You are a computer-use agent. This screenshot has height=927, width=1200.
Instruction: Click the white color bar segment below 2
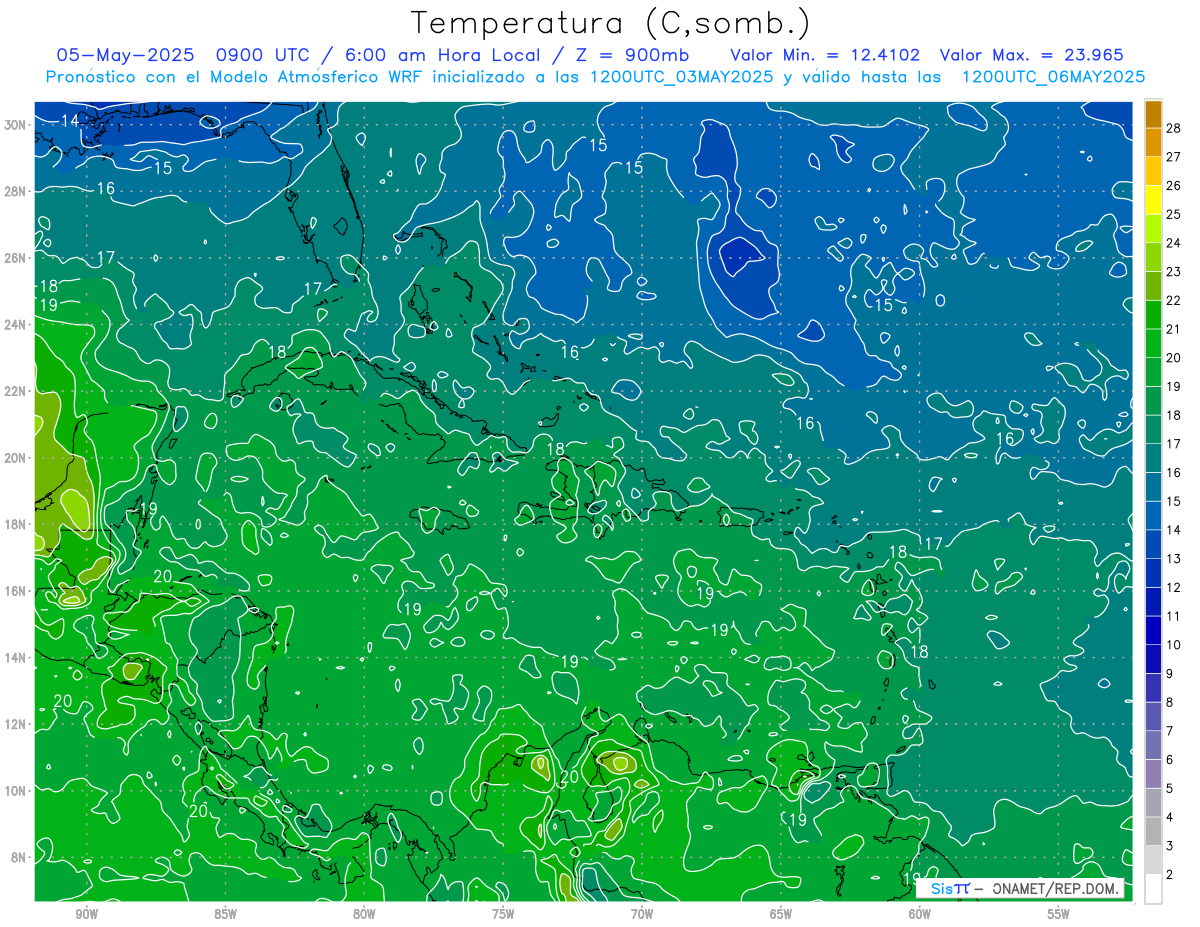(x=1153, y=889)
